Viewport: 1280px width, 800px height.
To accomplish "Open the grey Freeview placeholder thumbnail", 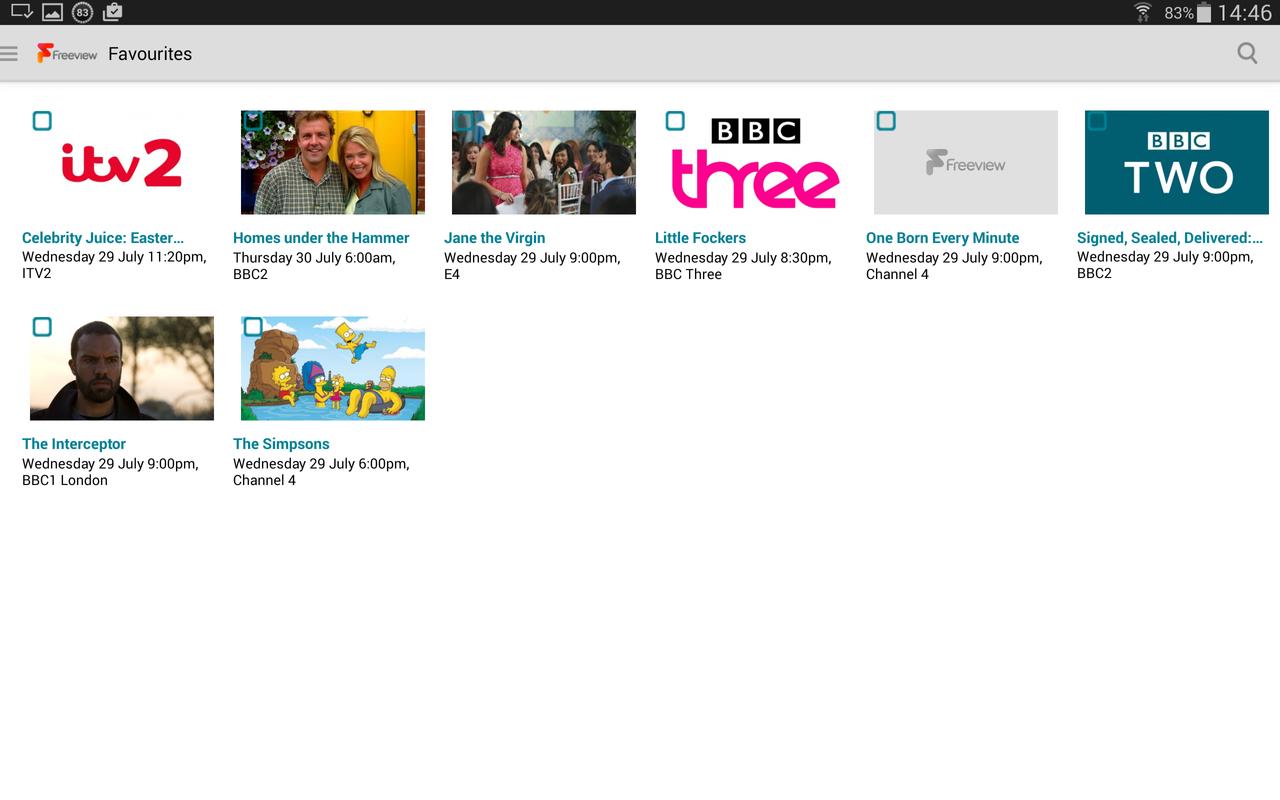I will (x=966, y=162).
